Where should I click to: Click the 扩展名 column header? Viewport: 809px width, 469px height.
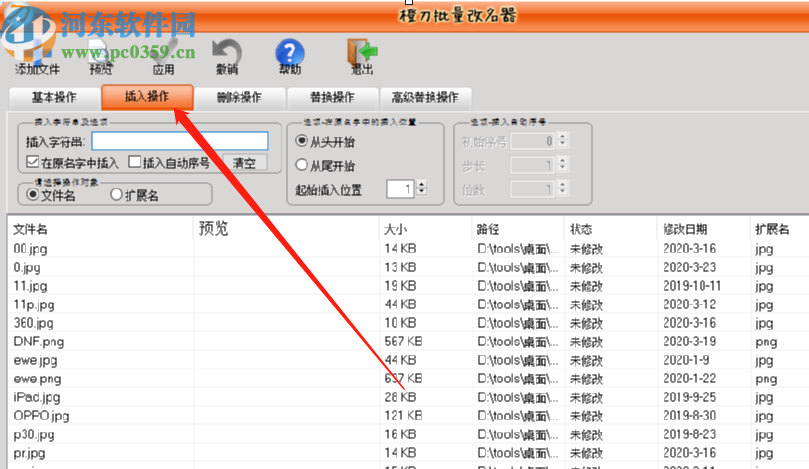[x=779, y=229]
